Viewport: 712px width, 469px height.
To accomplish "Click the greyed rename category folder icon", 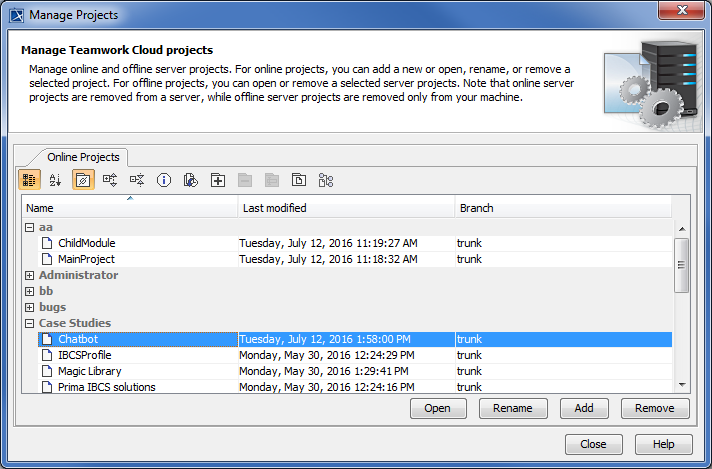I will pos(272,180).
